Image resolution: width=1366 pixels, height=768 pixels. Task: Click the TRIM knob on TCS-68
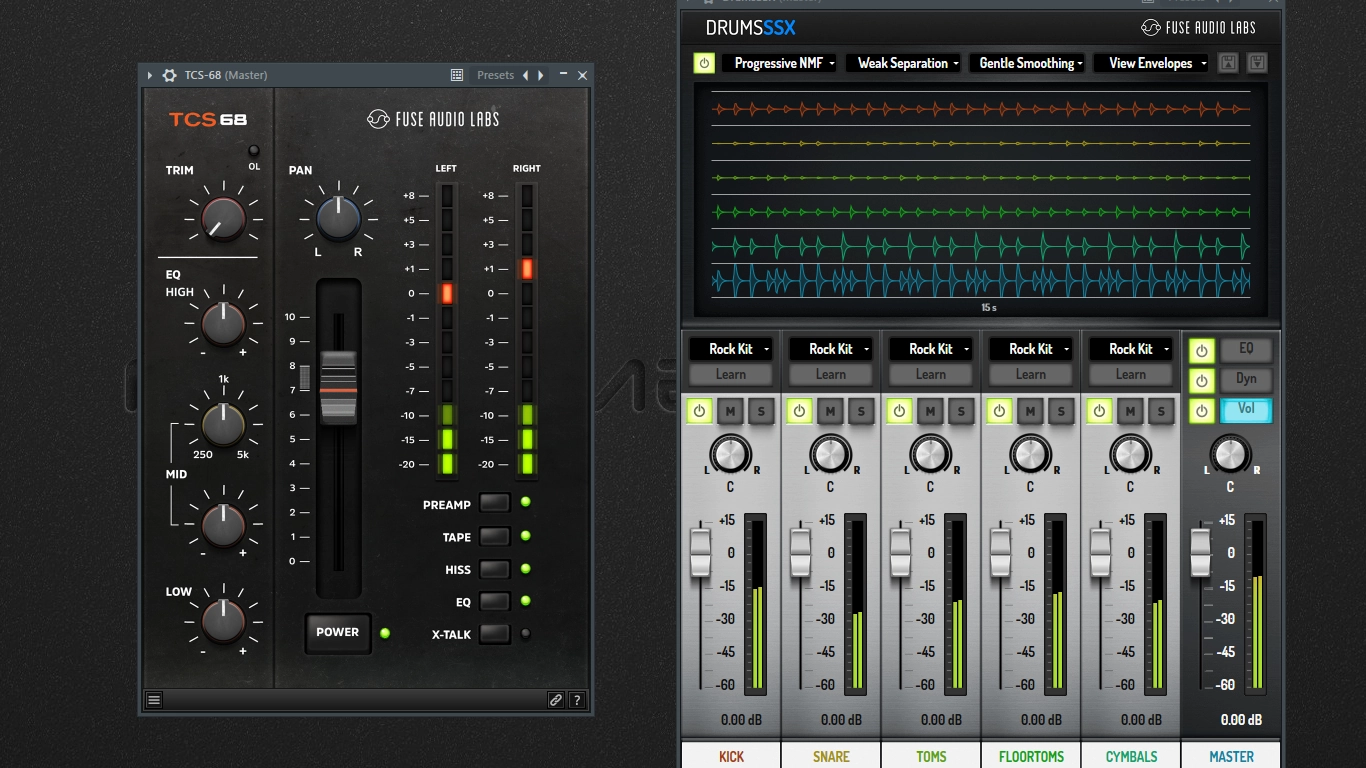tap(223, 218)
